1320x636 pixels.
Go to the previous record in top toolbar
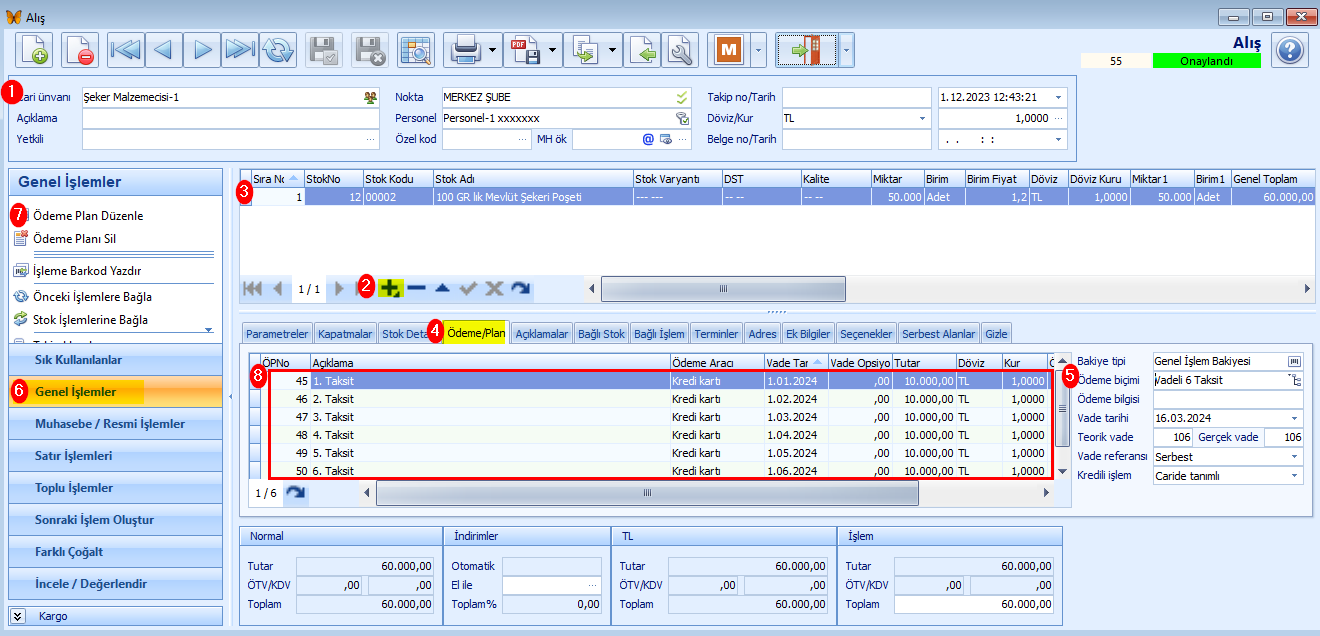click(x=164, y=49)
